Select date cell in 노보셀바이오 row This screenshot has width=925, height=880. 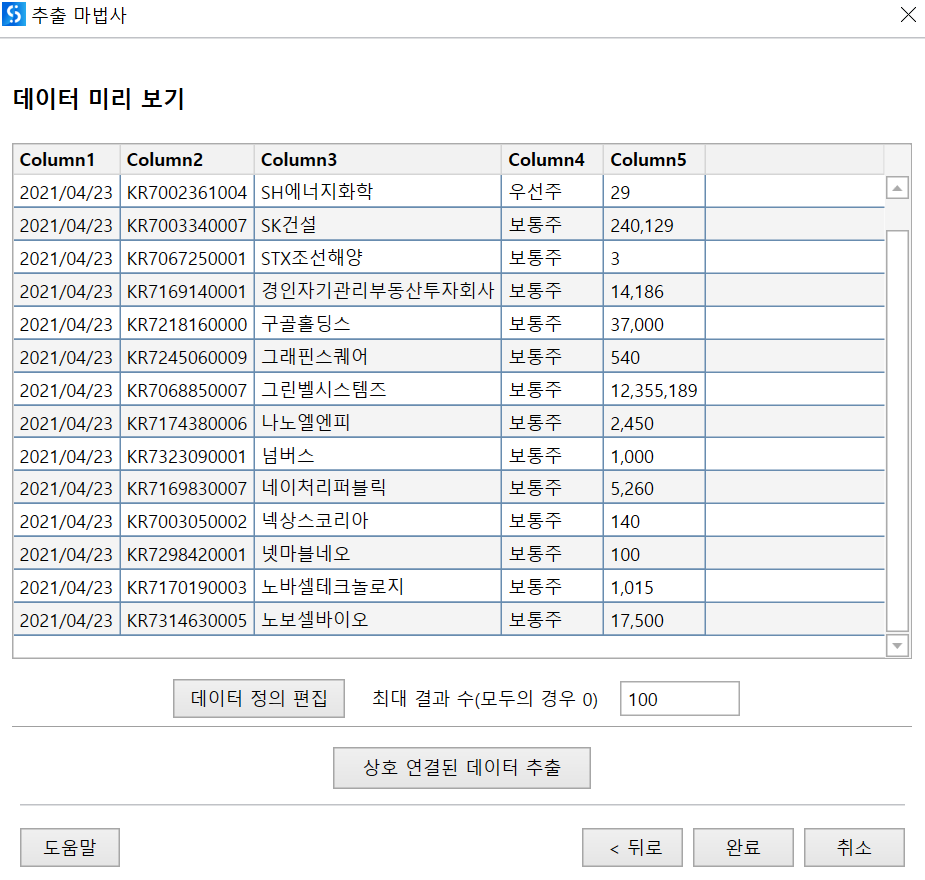pyautogui.click(x=67, y=620)
